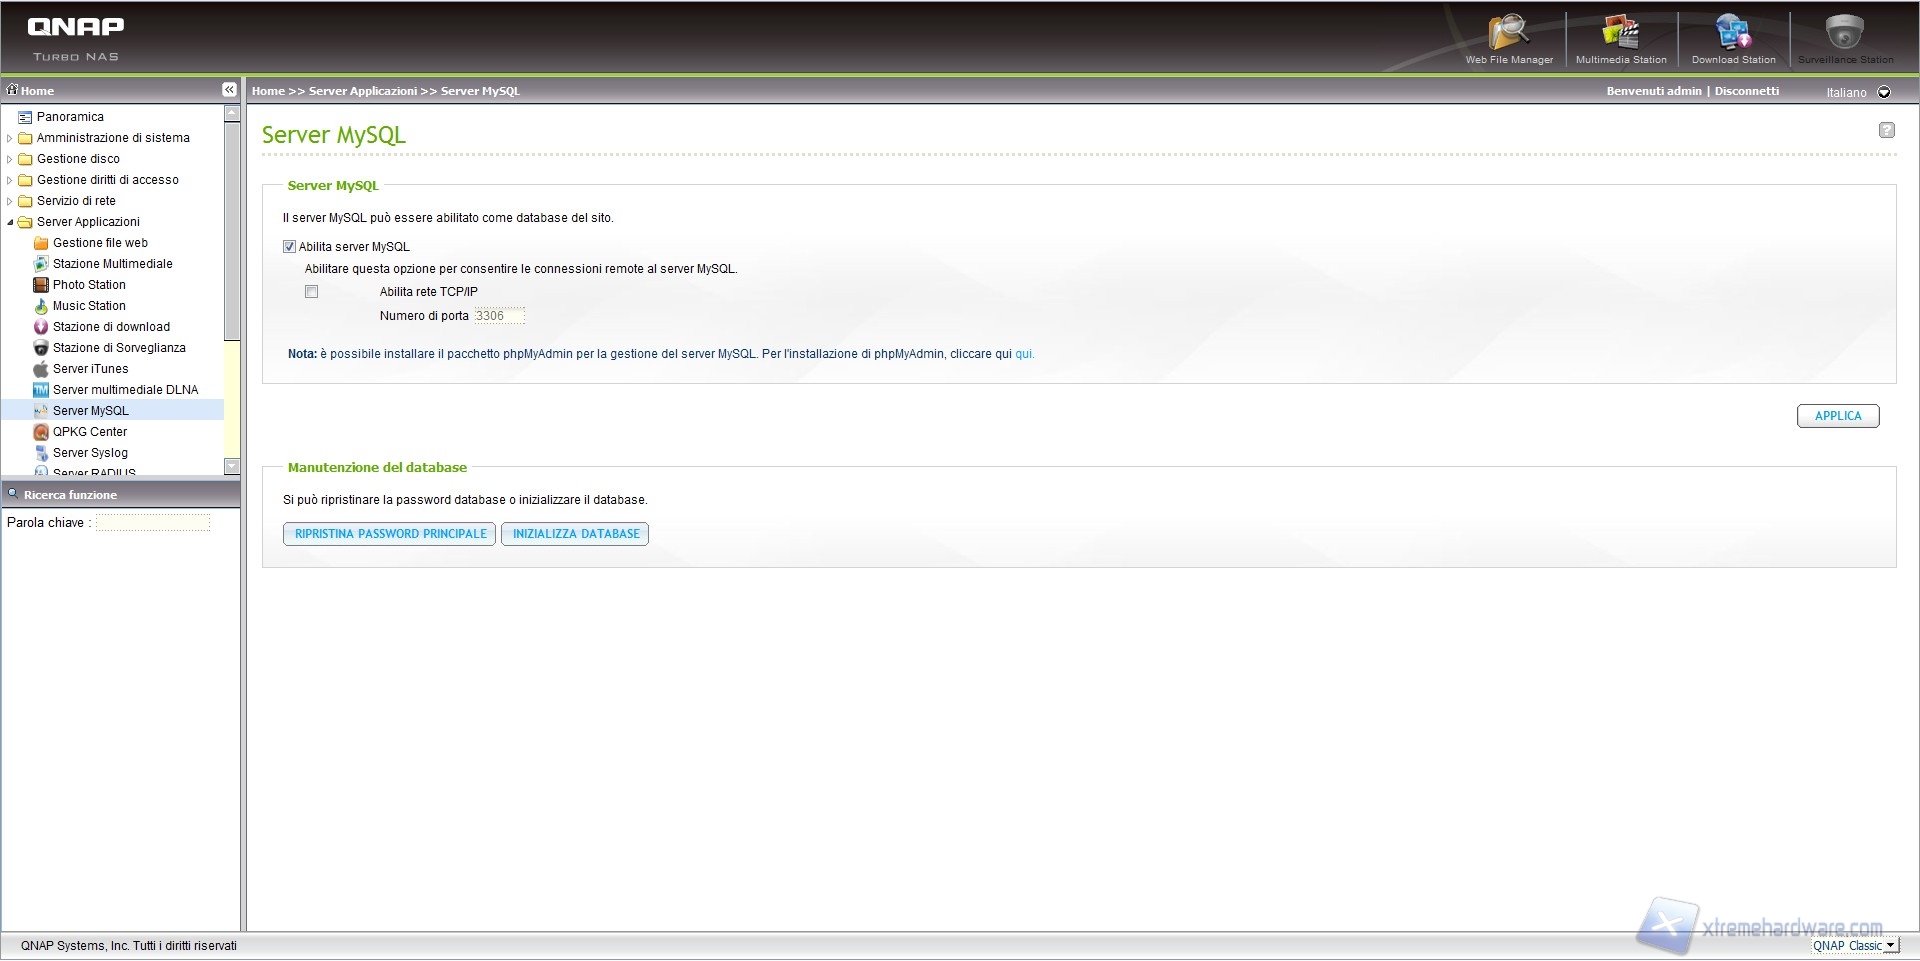Enable Abilita rete TCP/IP checkbox
Screen dimensions: 1920x961
point(312,292)
